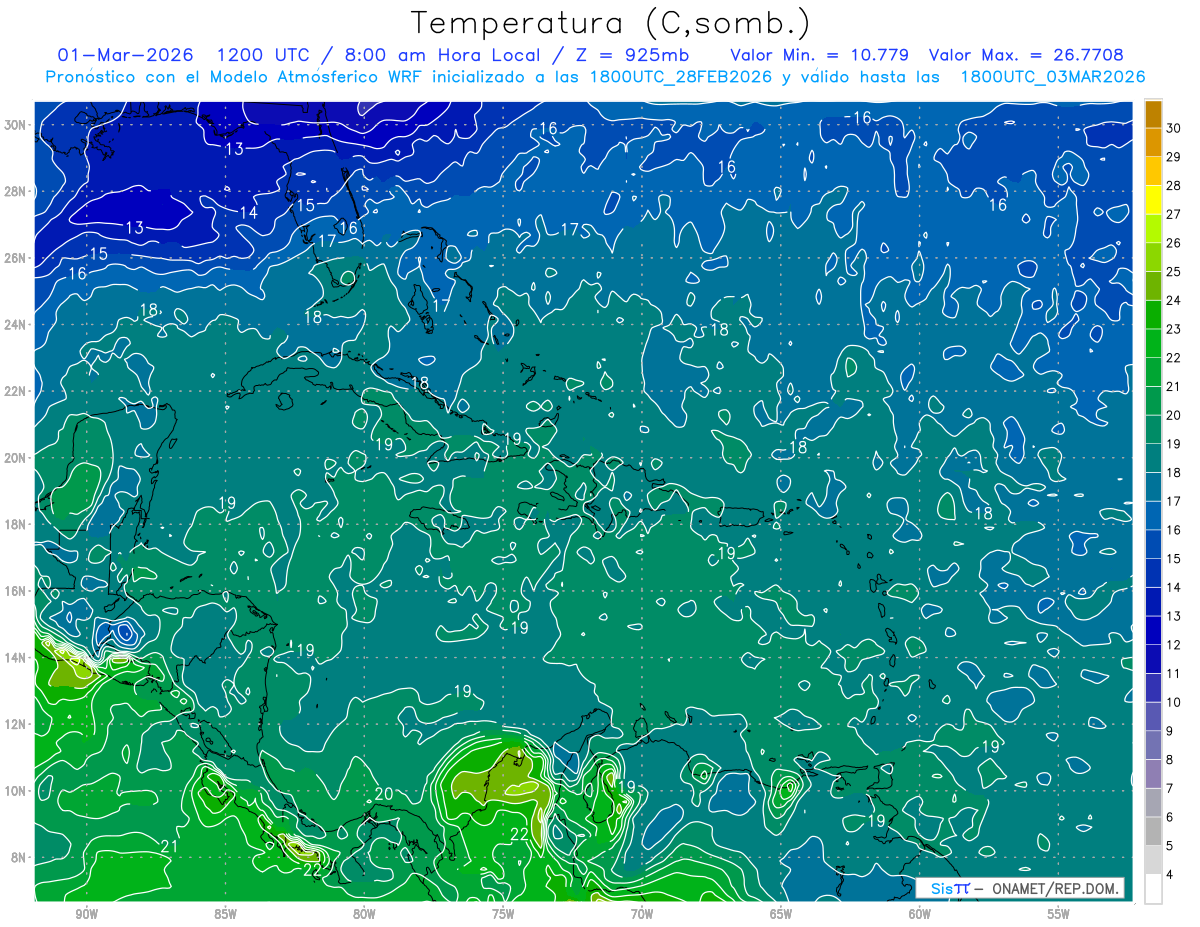1200x927 pixels.
Task: Click the 55W longitude axis label
Action: pyautogui.click(x=1059, y=914)
